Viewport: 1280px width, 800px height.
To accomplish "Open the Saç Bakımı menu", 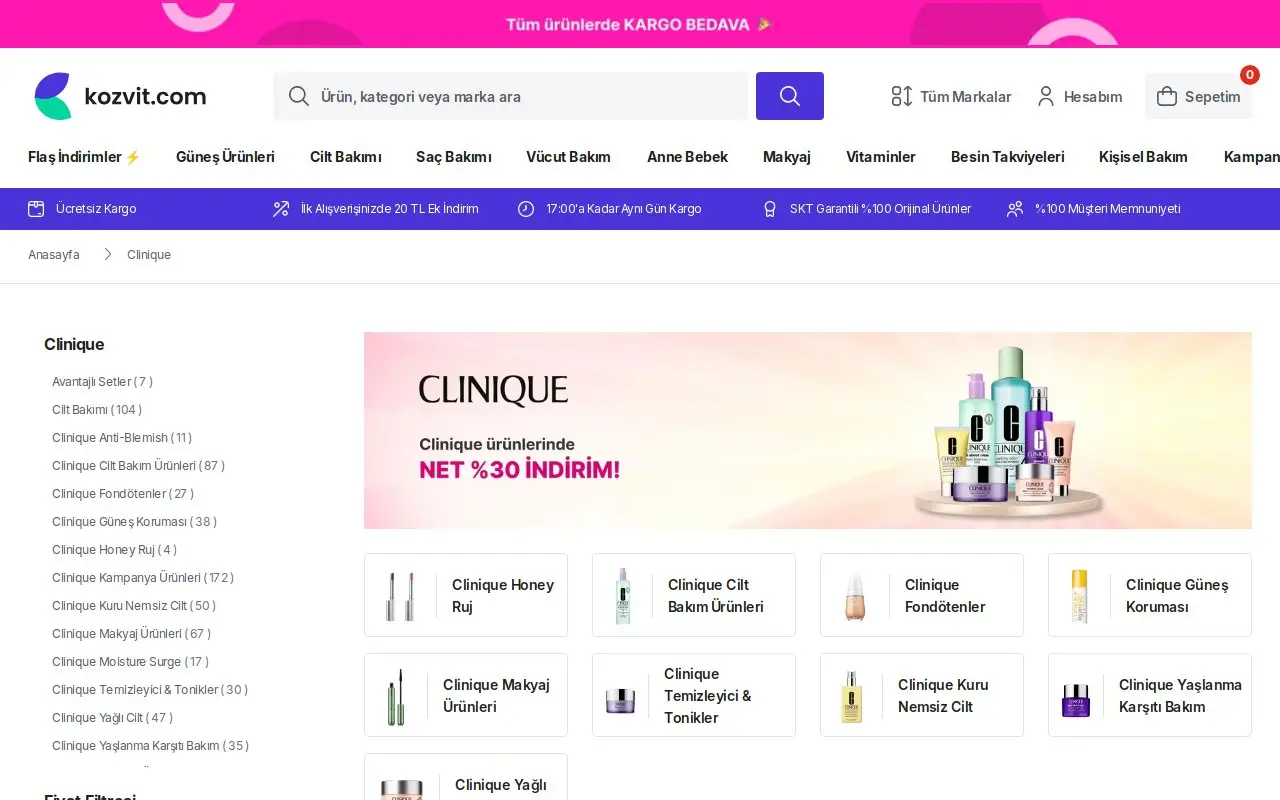I will [454, 157].
